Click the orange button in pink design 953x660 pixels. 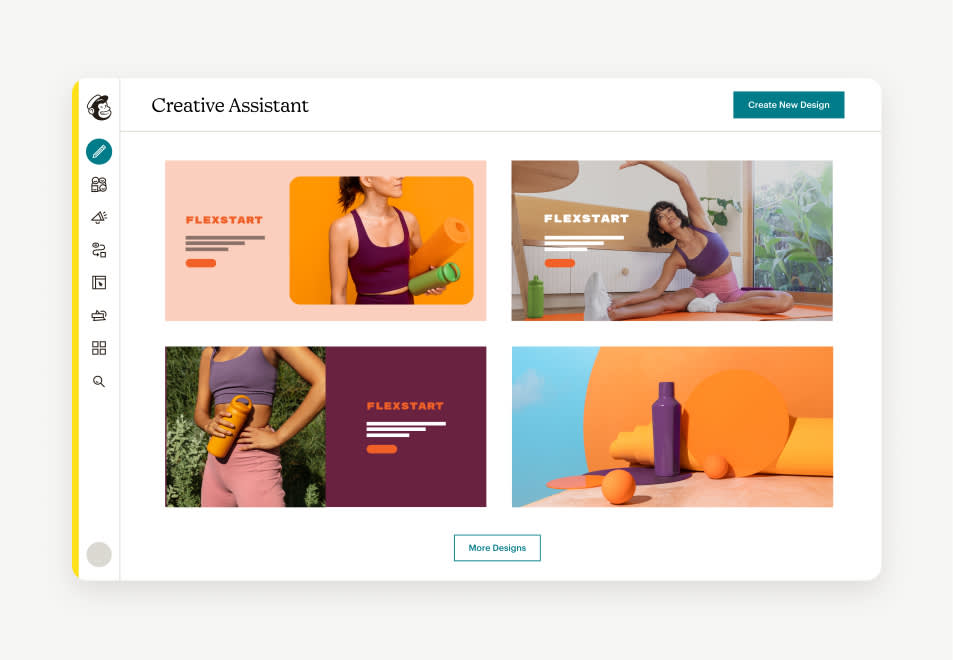[201, 263]
